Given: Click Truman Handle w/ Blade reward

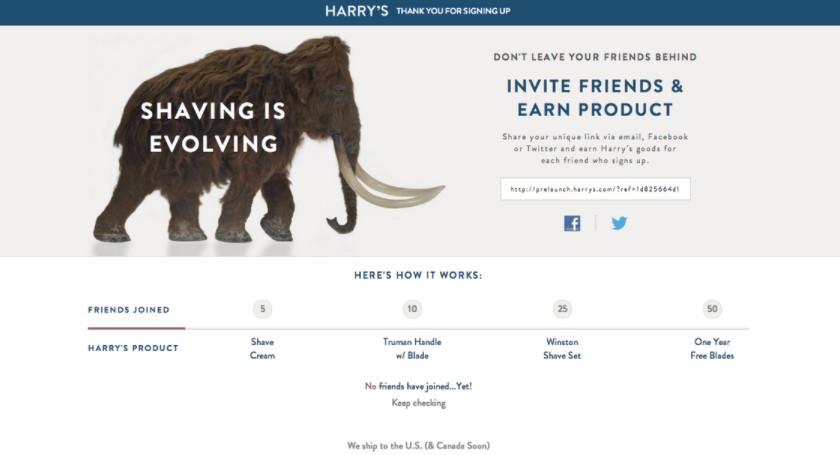Looking at the screenshot, I should coord(412,348).
